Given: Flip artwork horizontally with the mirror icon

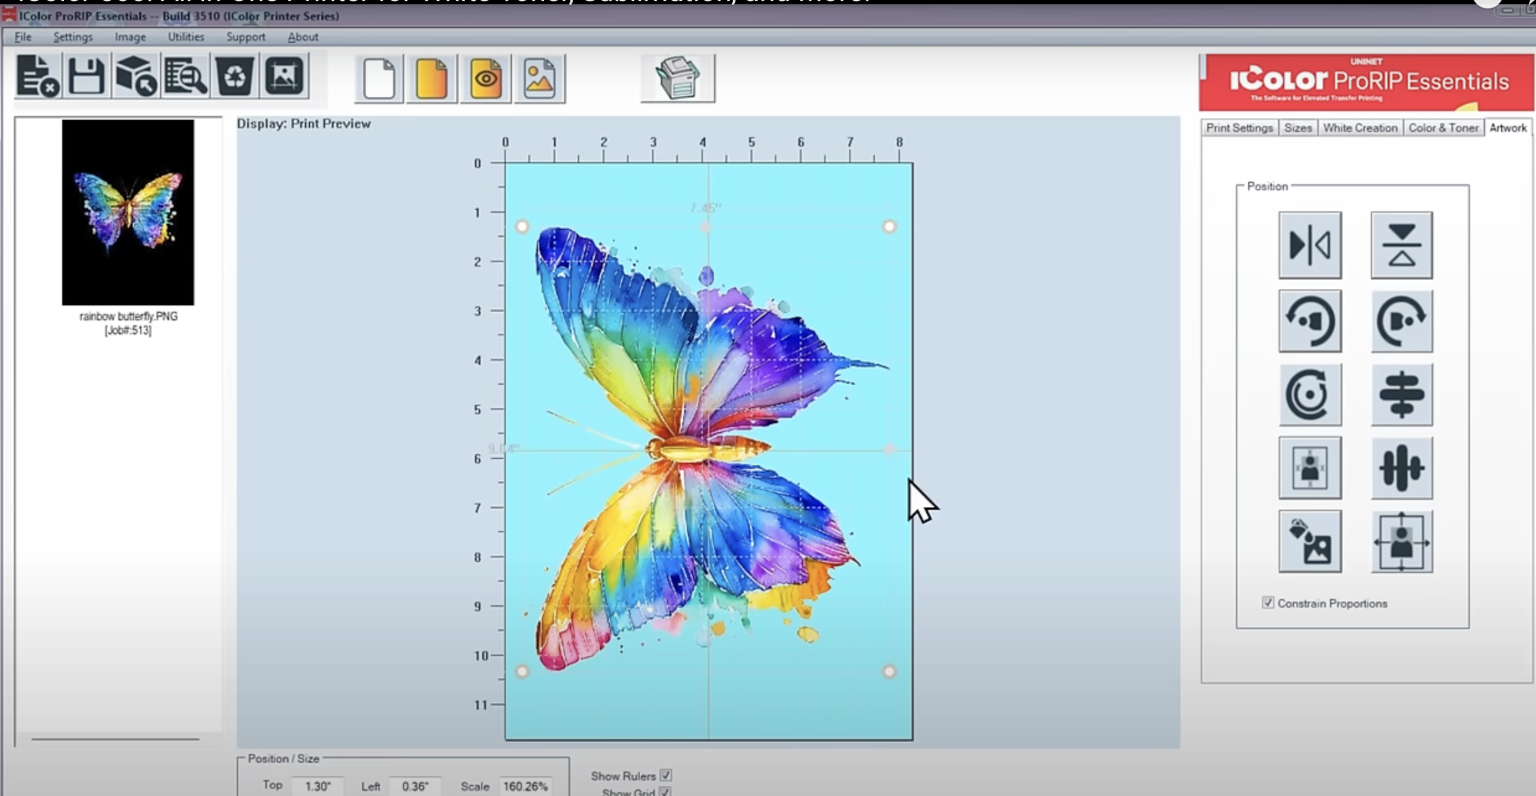Looking at the screenshot, I should tap(1309, 245).
